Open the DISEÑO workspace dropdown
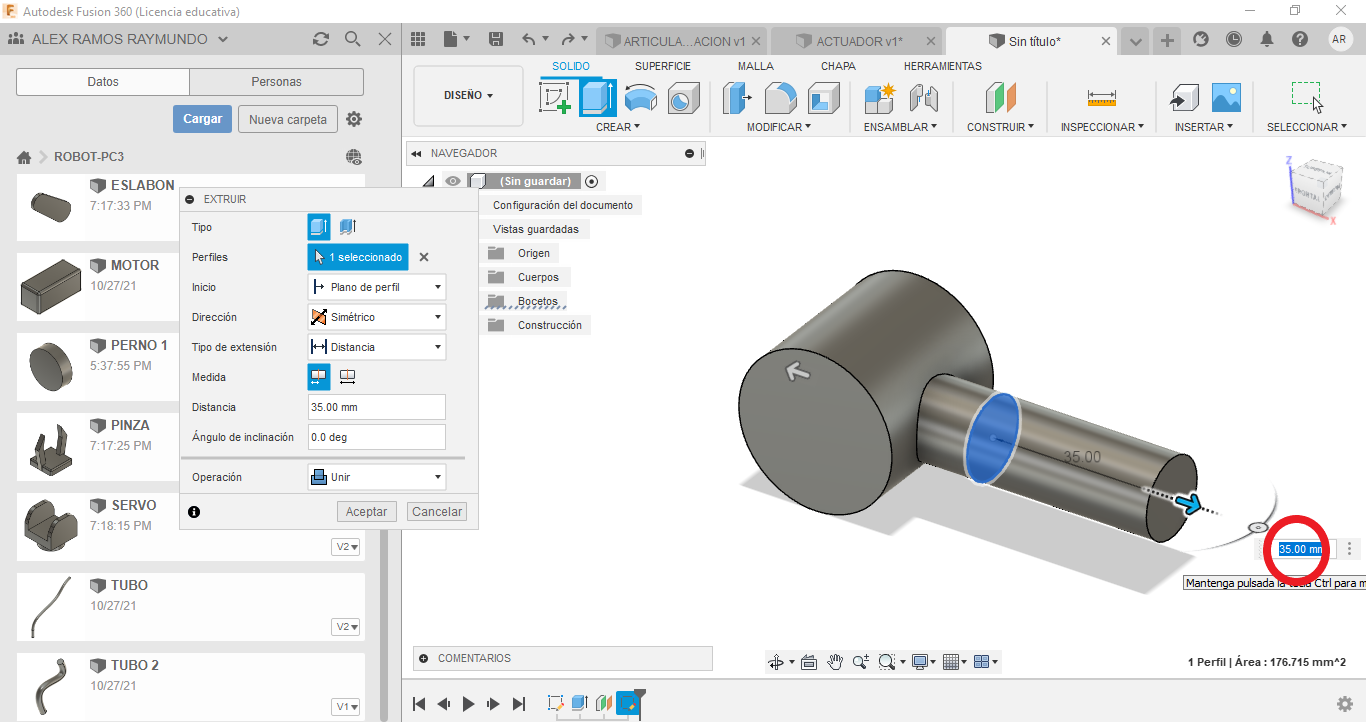 click(x=468, y=96)
